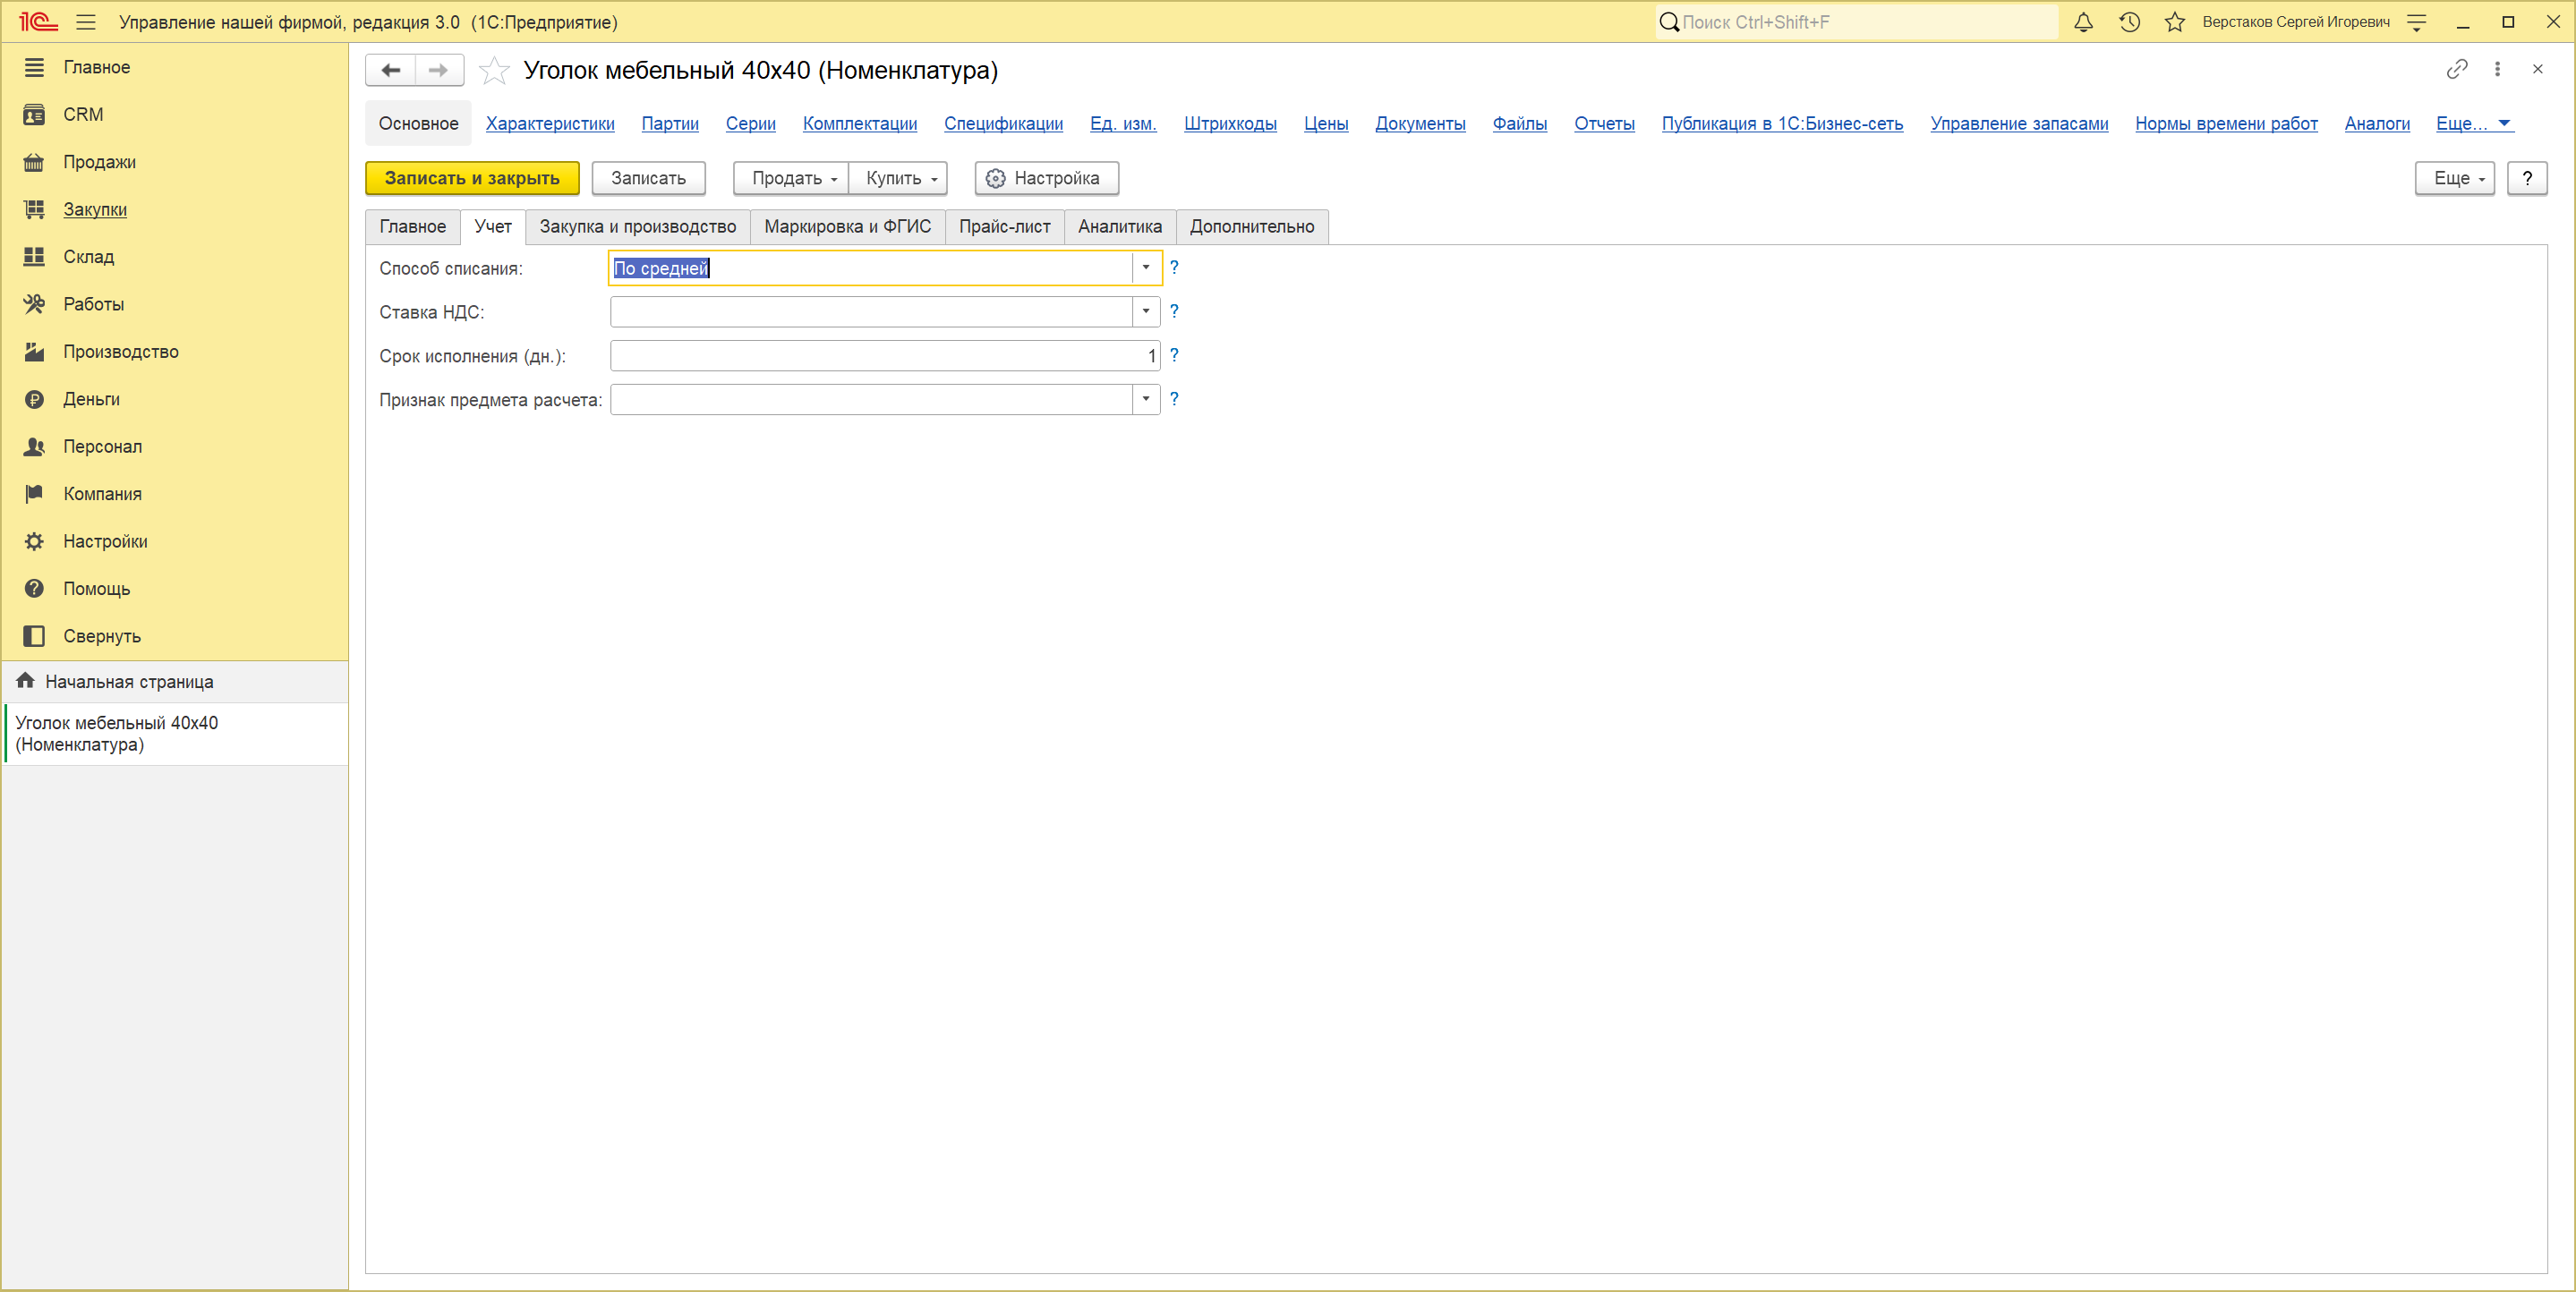The width and height of the screenshot is (2576, 1292).
Task: Open the Характеристики link
Action: point(550,124)
